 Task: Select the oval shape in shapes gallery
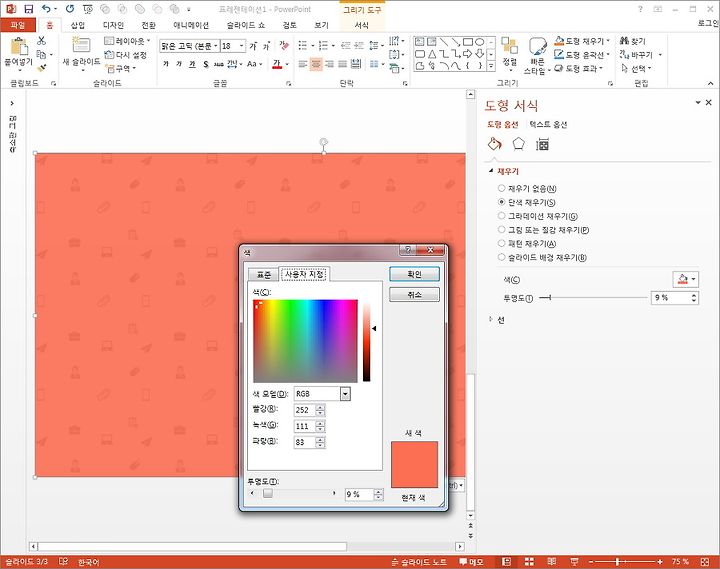click(x=479, y=42)
